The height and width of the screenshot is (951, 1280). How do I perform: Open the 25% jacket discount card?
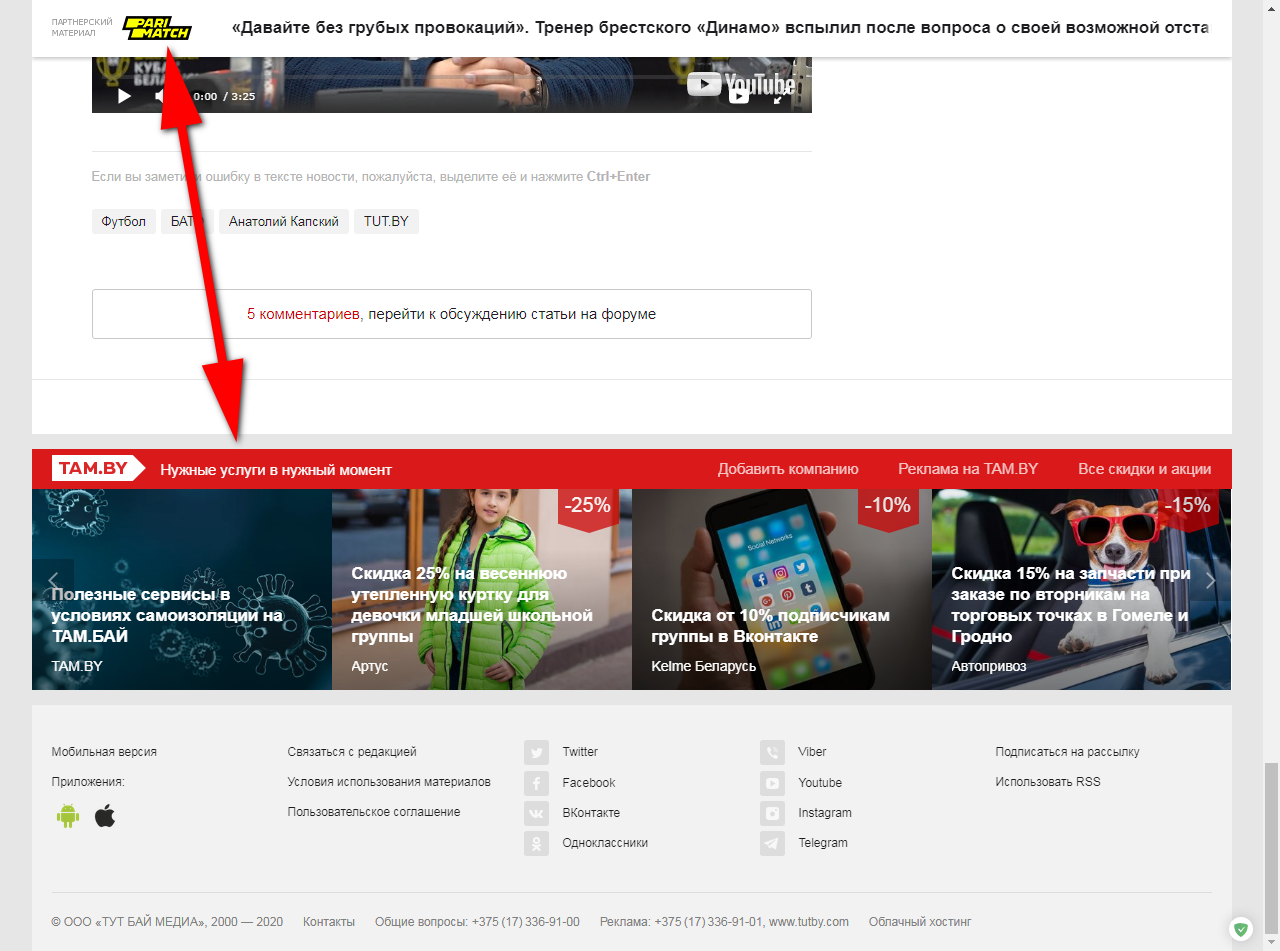coord(482,590)
